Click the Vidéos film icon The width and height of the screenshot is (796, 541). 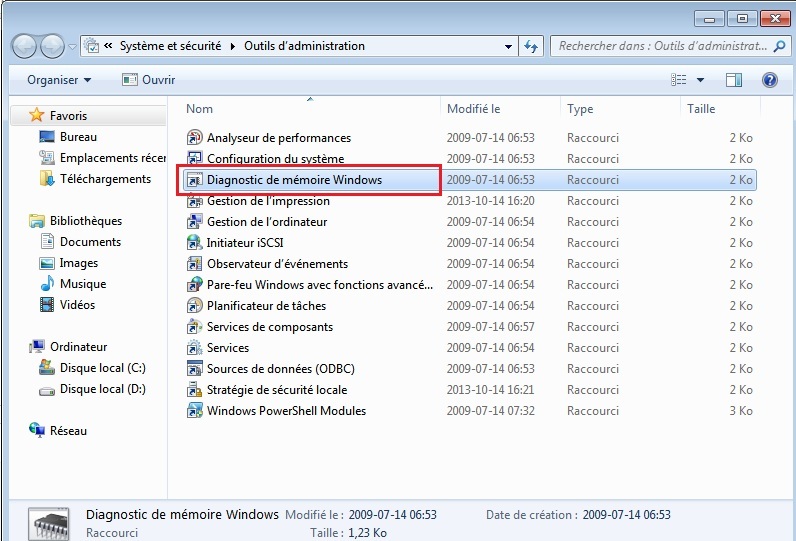point(47,305)
